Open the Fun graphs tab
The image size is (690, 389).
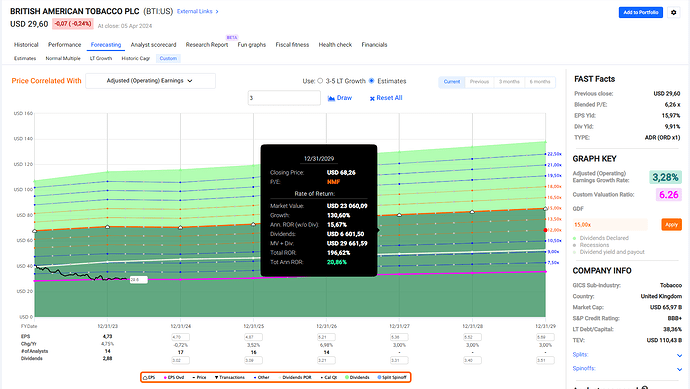[252, 45]
